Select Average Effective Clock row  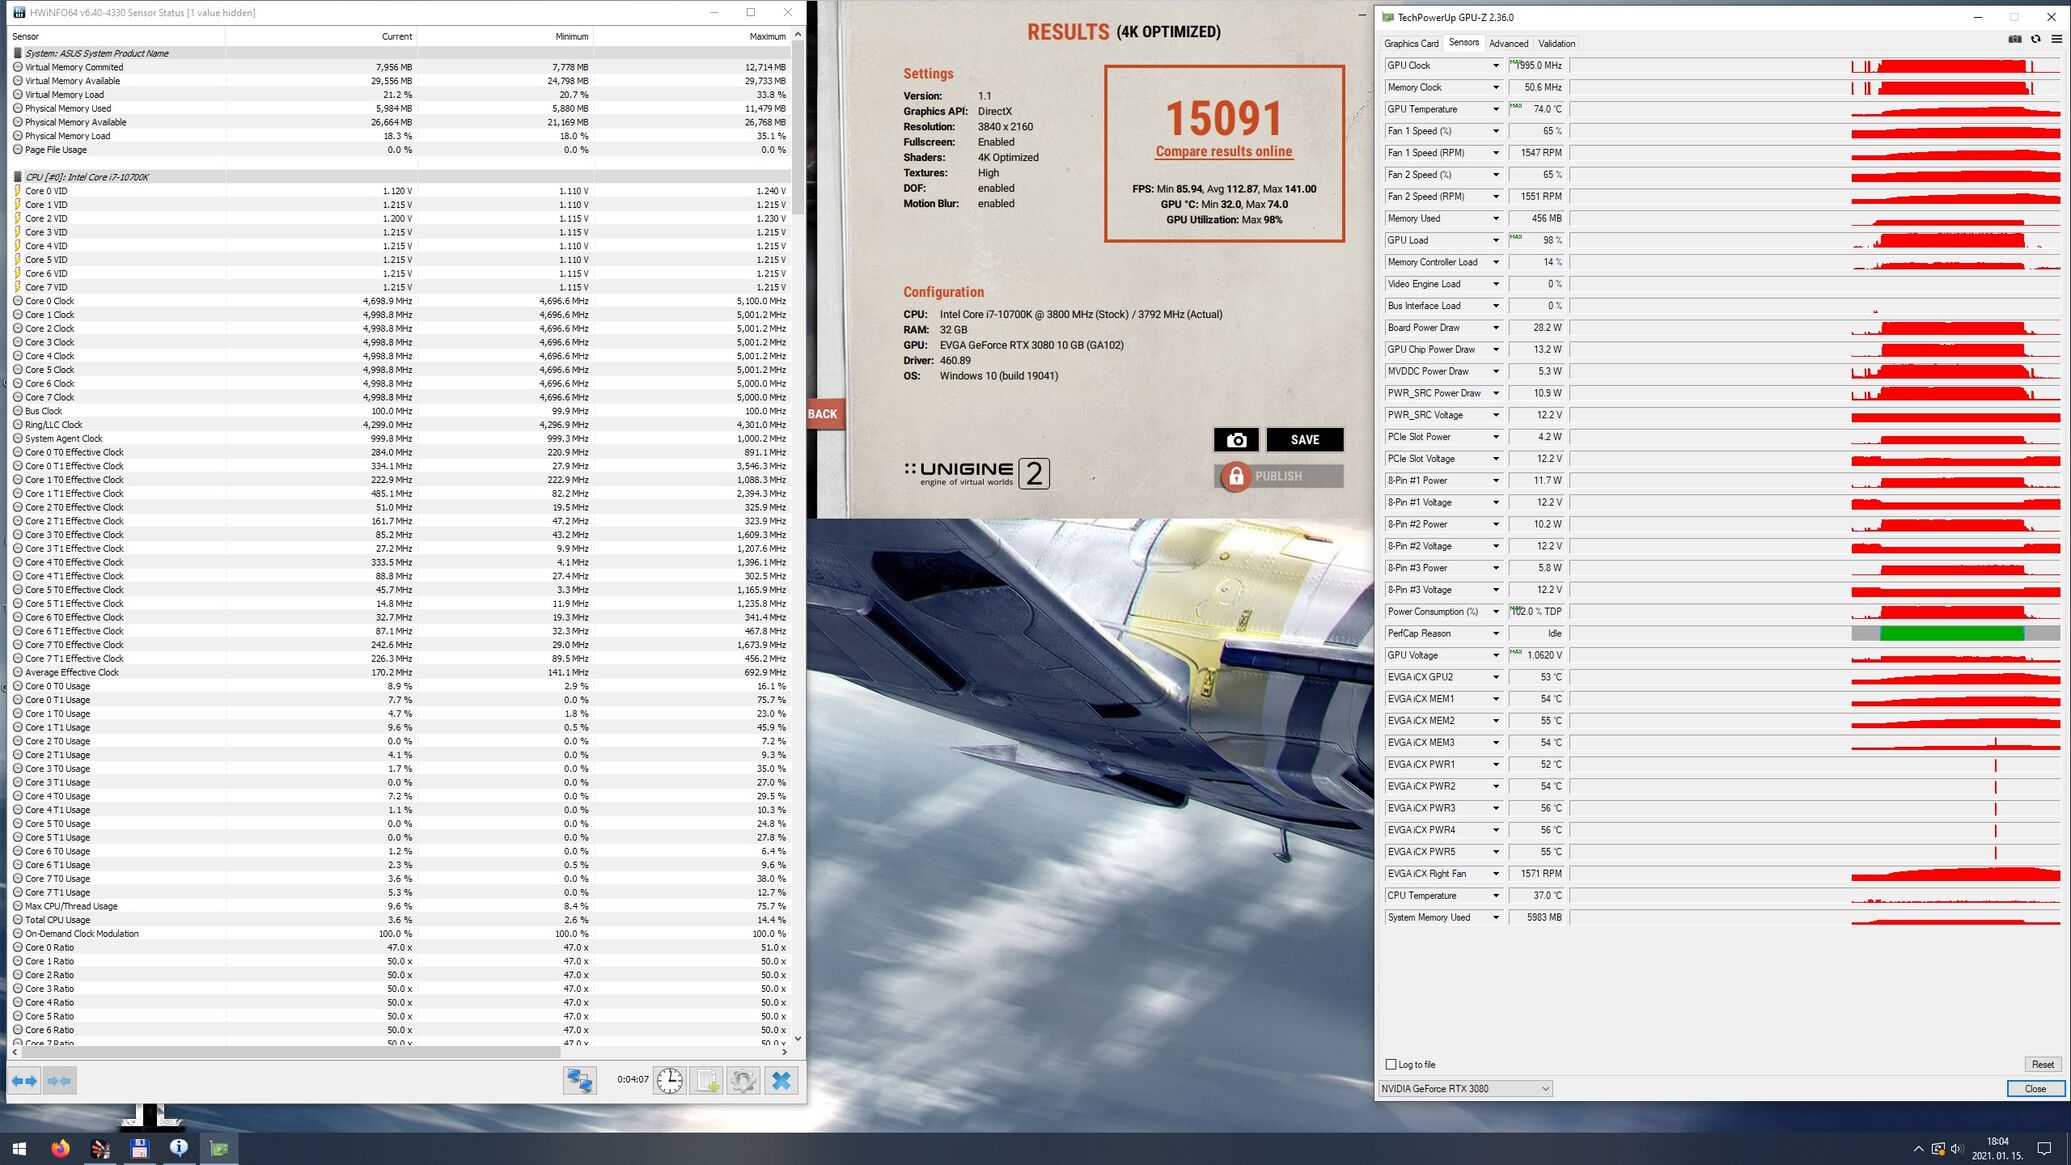[x=400, y=673]
